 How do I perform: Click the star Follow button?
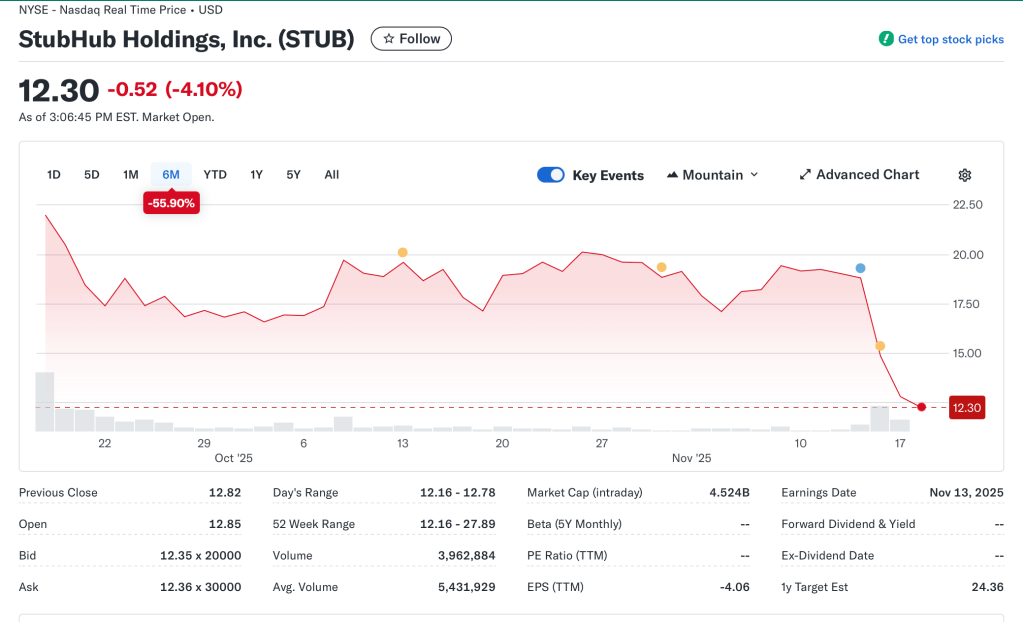(411, 39)
